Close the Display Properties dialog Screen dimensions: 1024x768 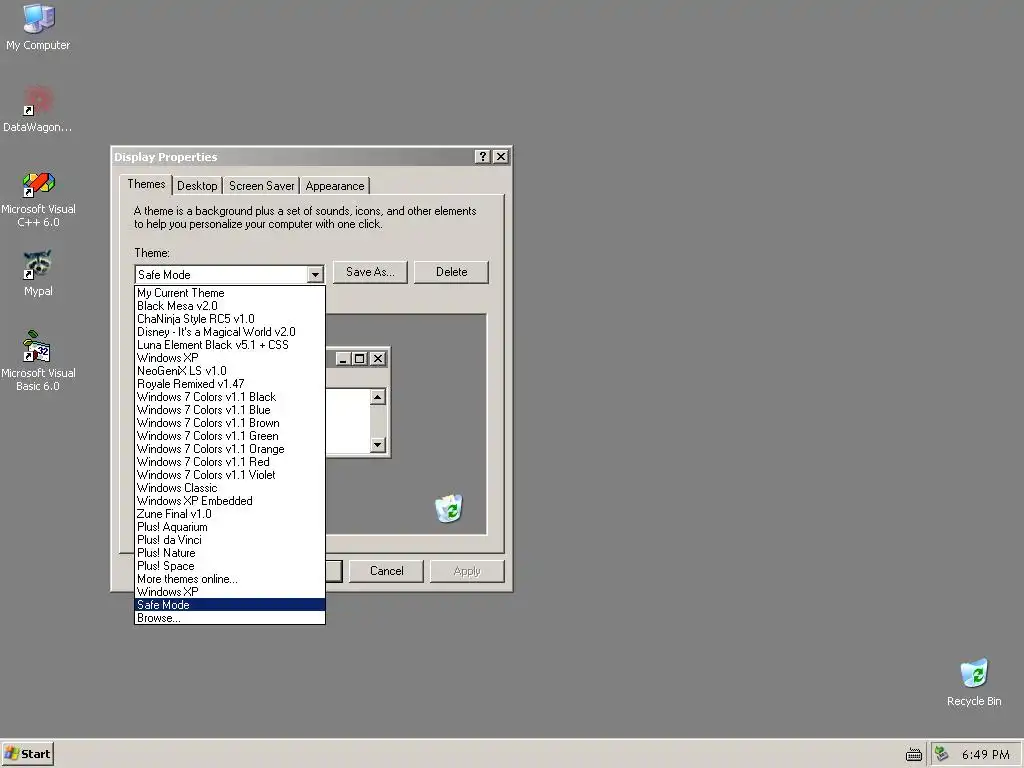tap(501, 157)
